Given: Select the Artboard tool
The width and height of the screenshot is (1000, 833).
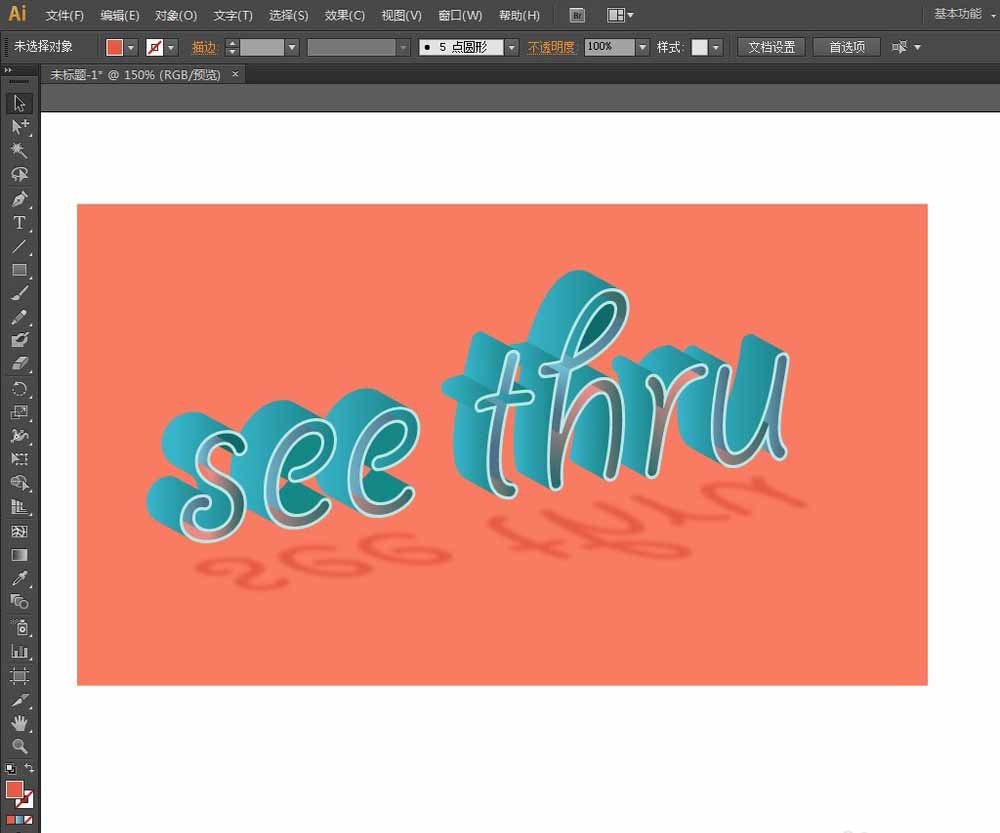Looking at the screenshot, I should 19,675.
